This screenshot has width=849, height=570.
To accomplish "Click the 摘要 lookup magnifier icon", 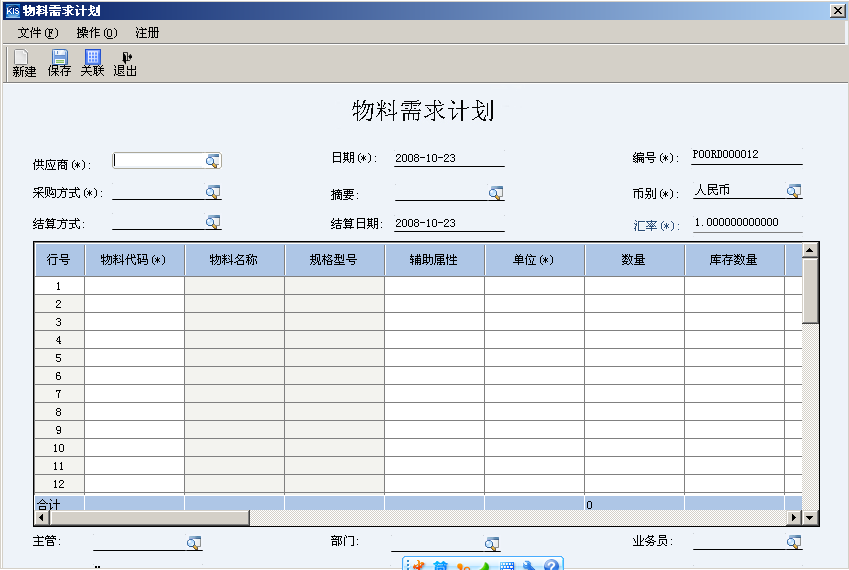I will point(496,193).
